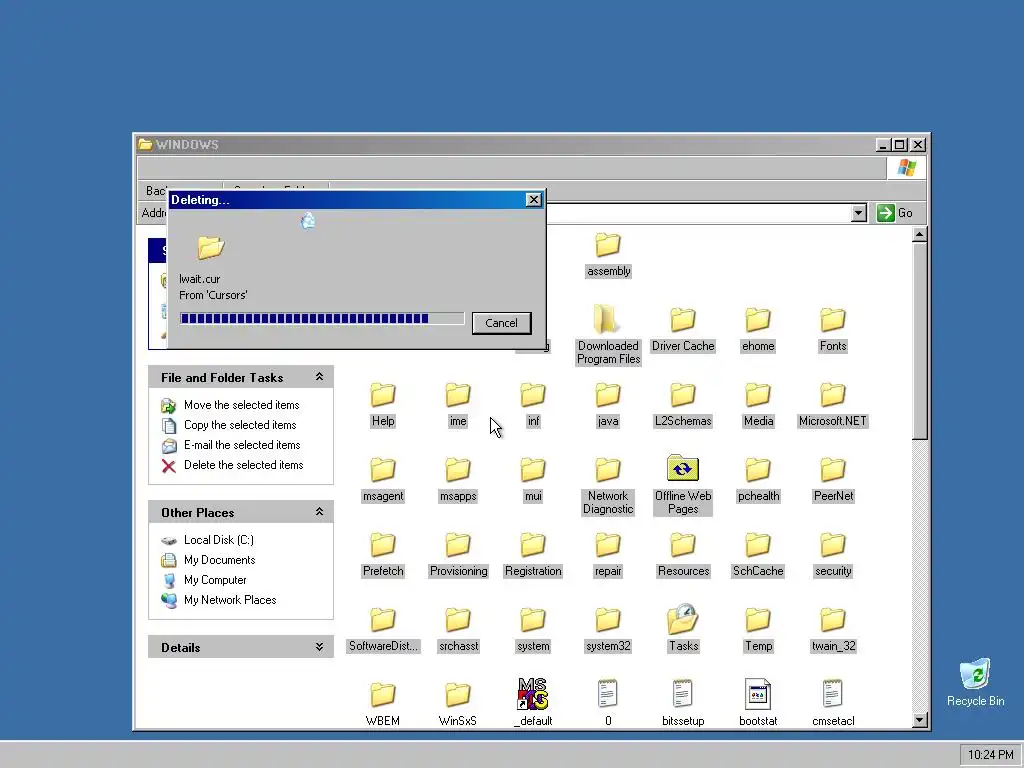Select the srchasst folder
Image resolution: width=1024 pixels, height=768 pixels.
(458, 630)
